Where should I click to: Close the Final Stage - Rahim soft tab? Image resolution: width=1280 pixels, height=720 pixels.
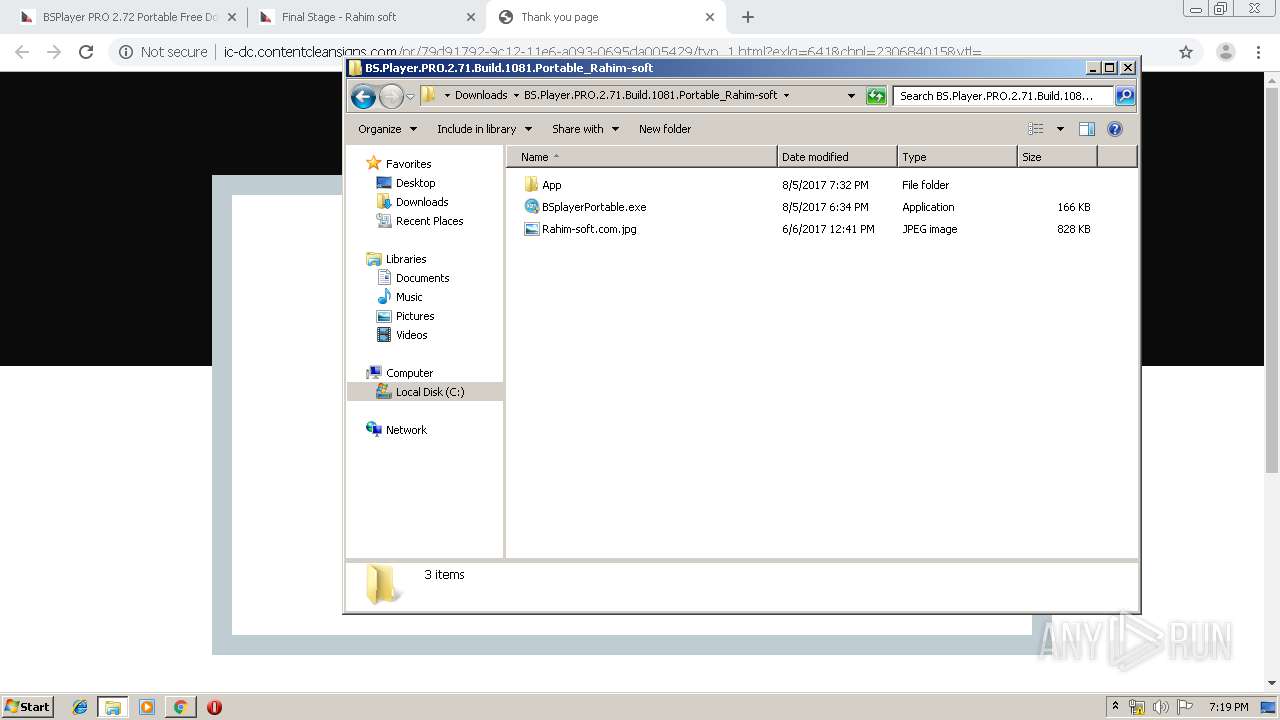[471, 17]
